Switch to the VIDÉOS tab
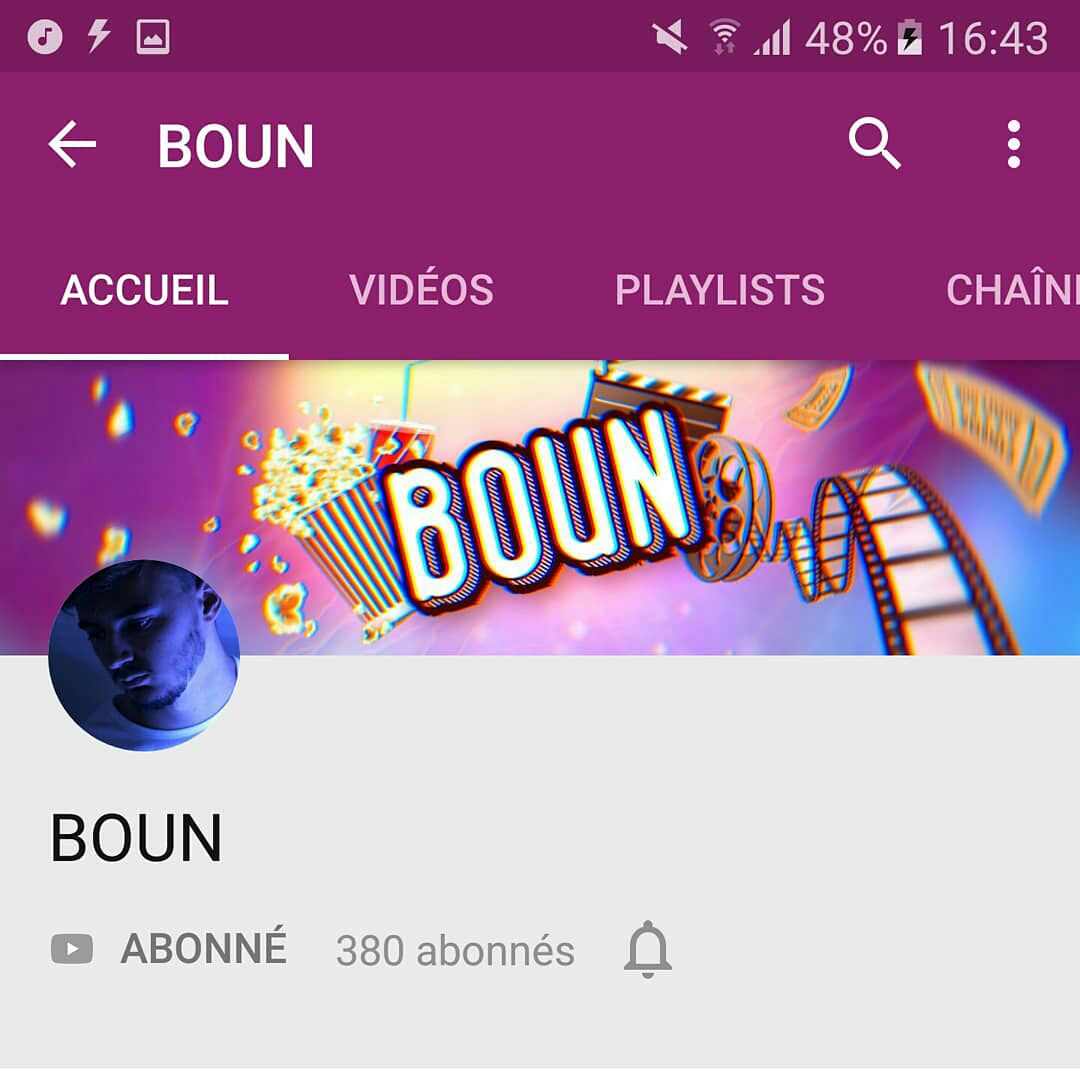 [422, 289]
